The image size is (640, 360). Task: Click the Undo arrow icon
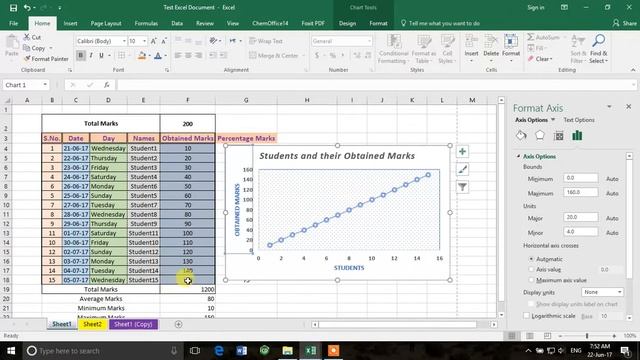tap(27, 8)
